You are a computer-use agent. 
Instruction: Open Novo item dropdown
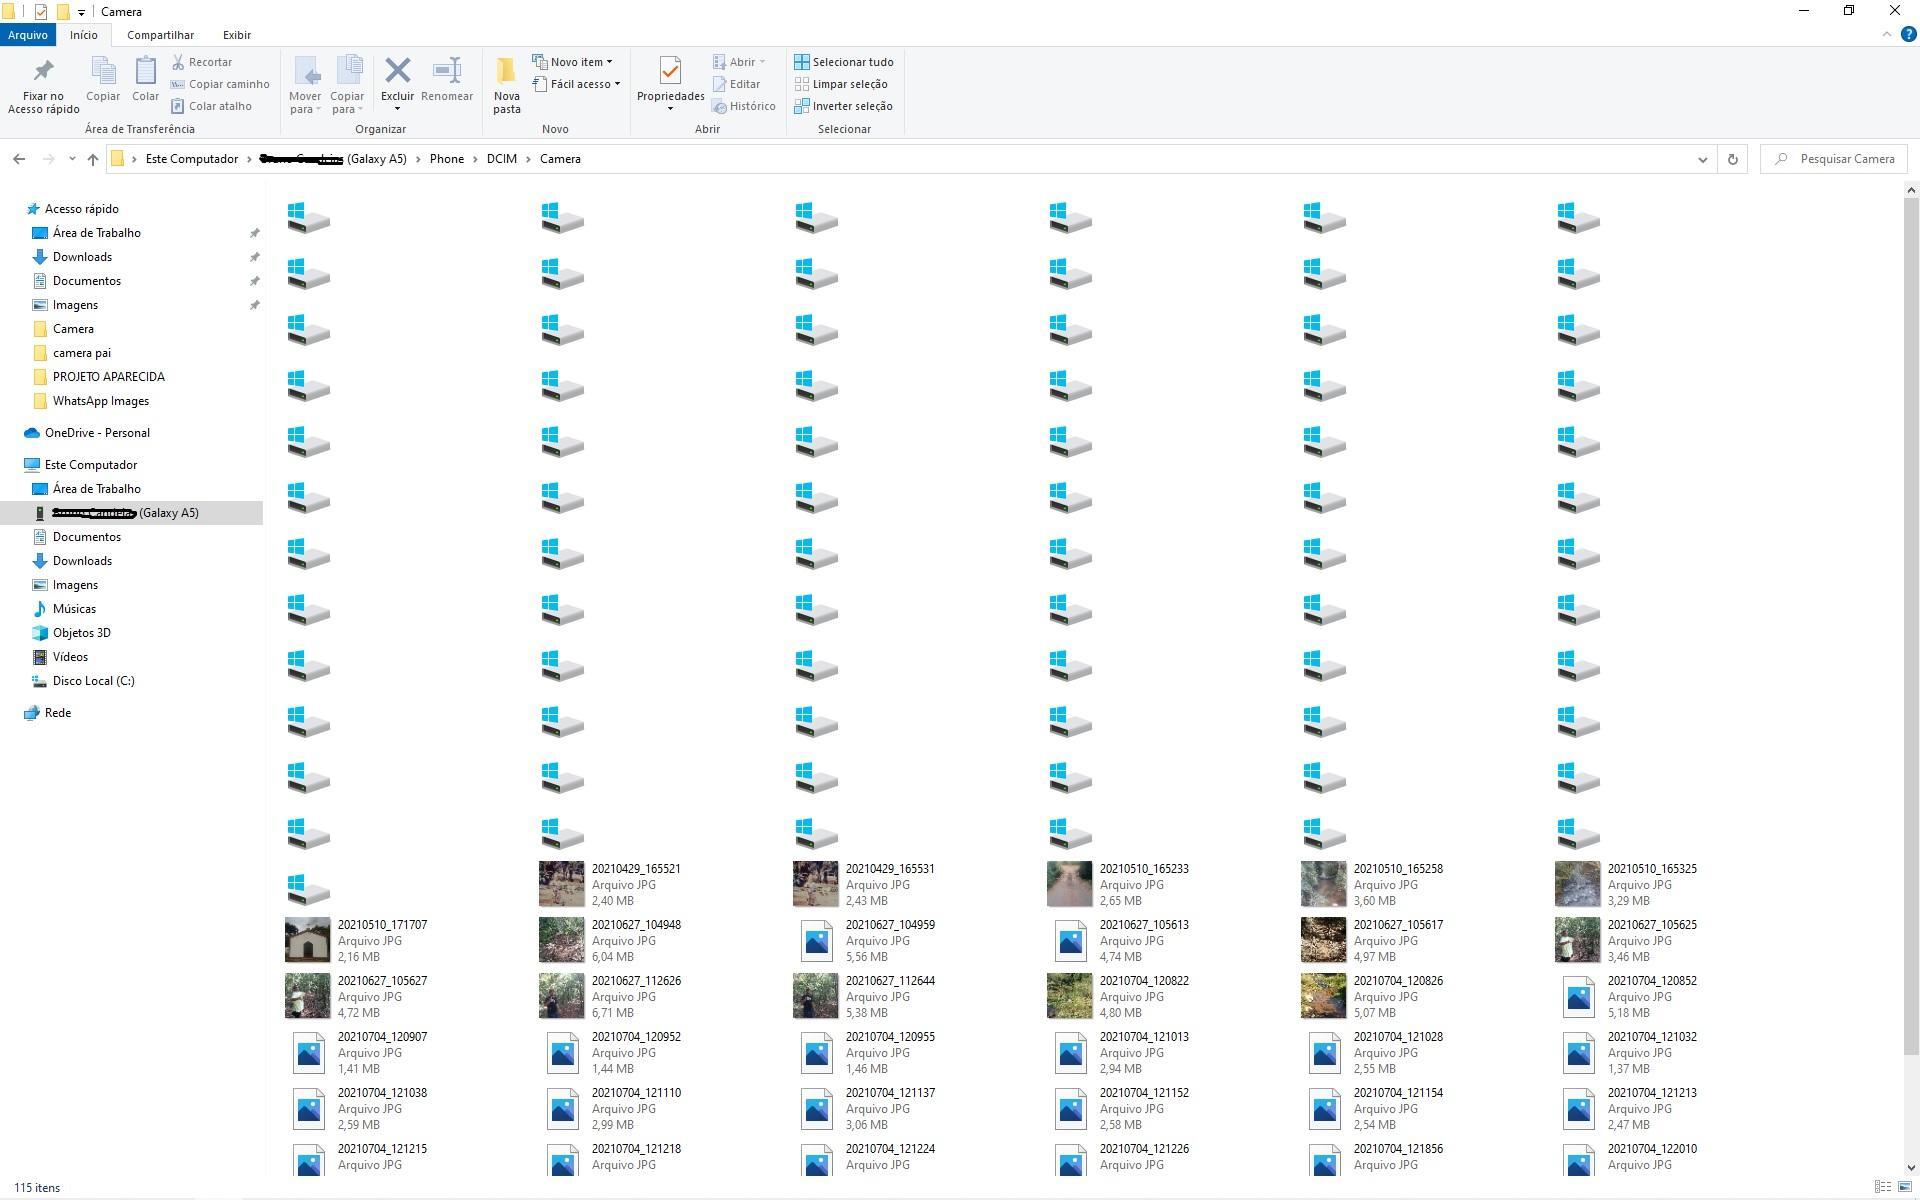click(573, 62)
